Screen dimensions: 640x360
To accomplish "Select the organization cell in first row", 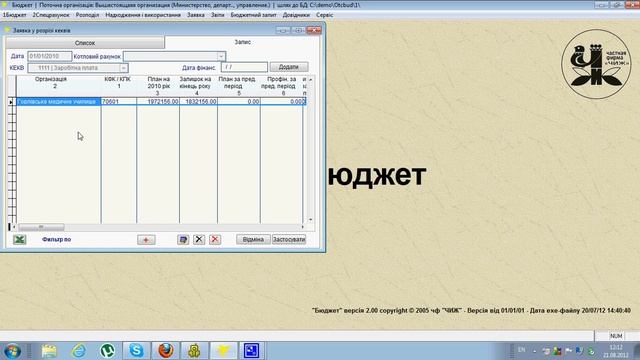I will (58, 101).
